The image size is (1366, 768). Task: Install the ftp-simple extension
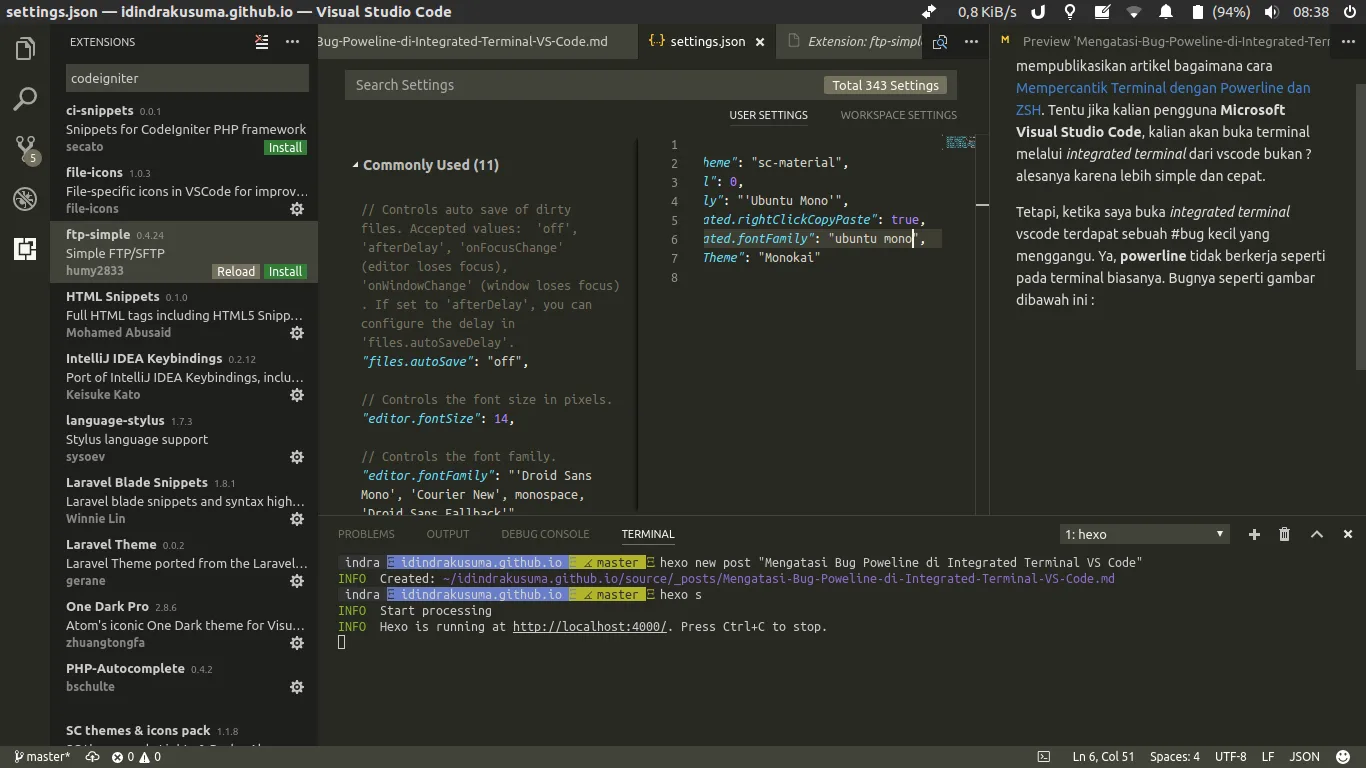285,271
